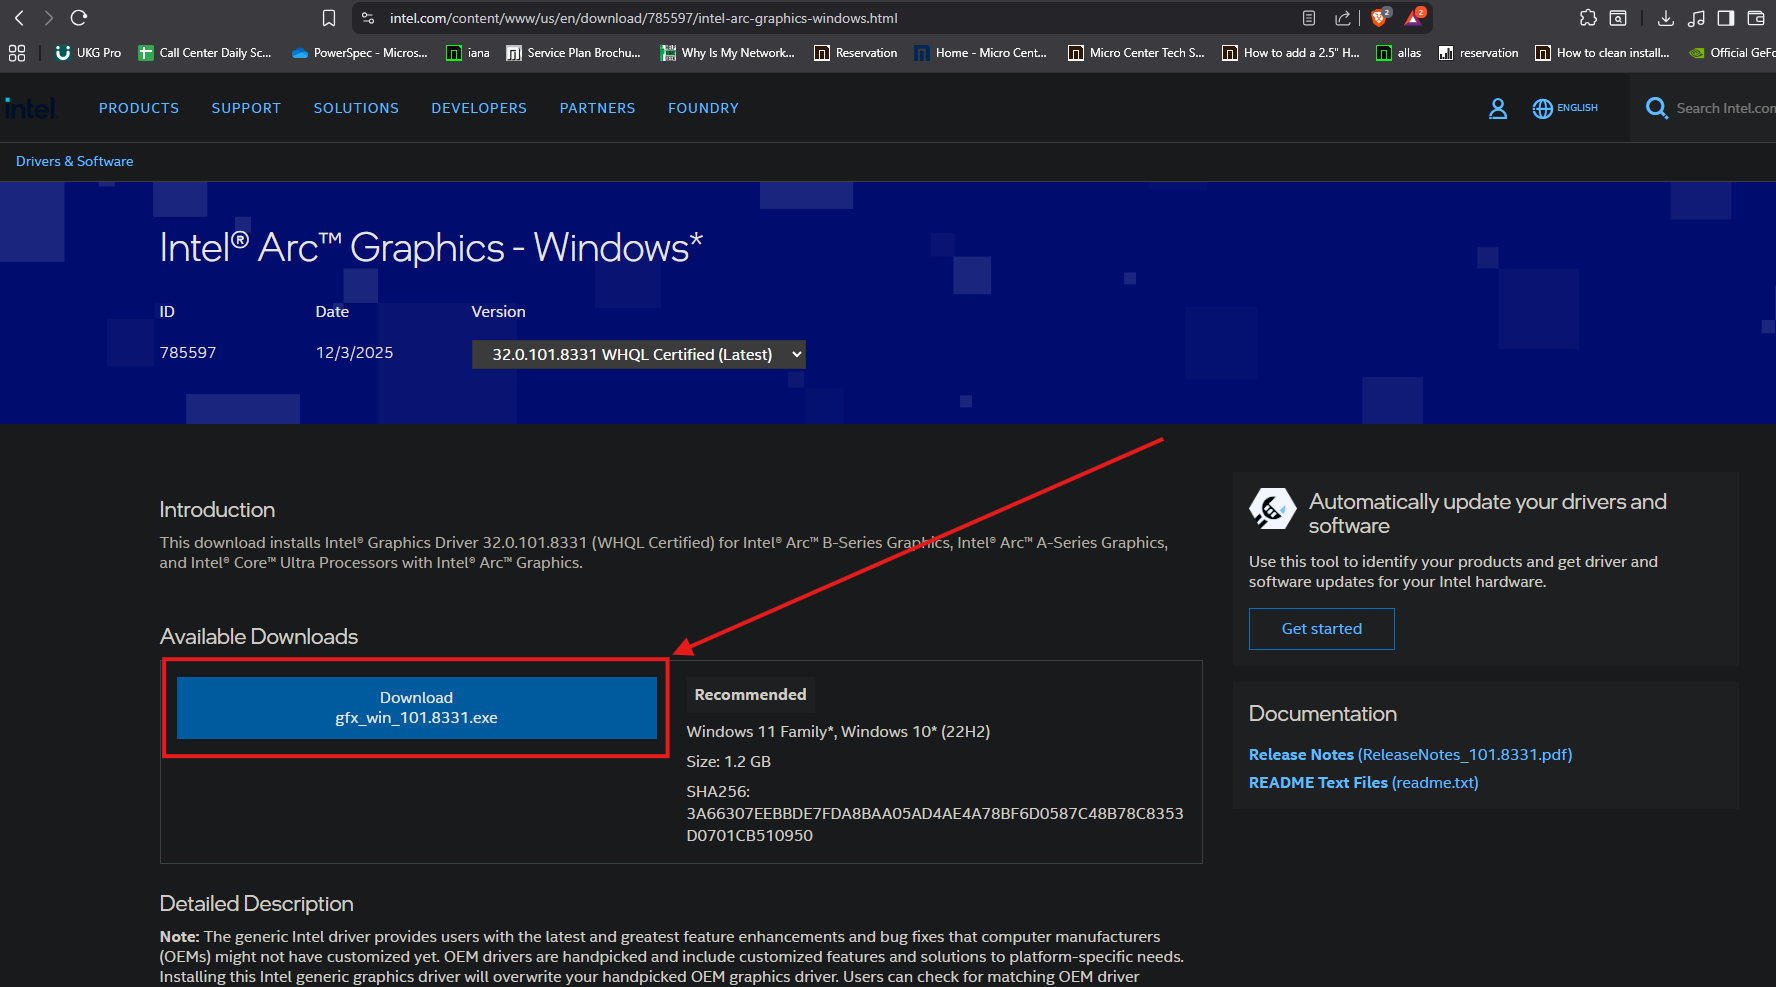Screen dimensions: 1776x987
Task: Open the Service Plan Brochu... bookmark
Action: click(573, 53)
